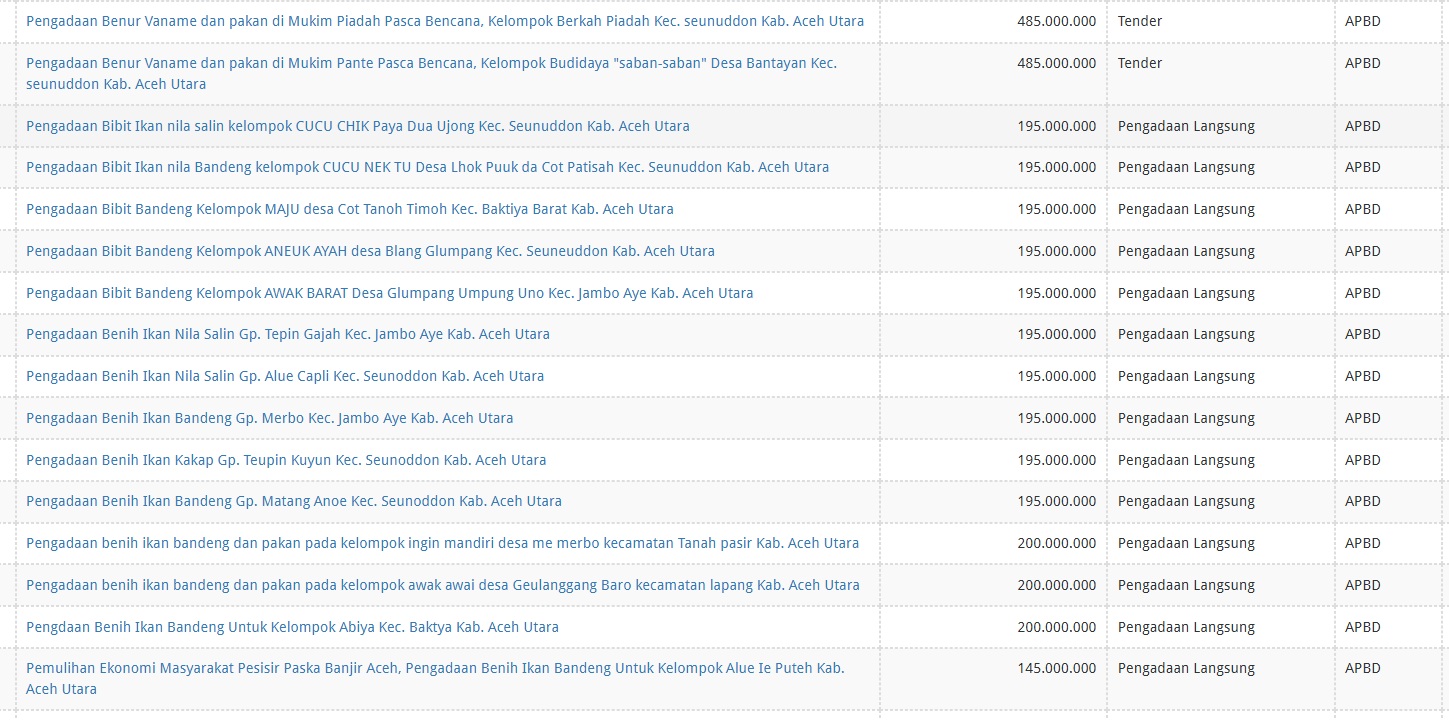The width and height of the screenshot is (1449, 720).
Task: Open the Benur Vaname Mukim Piadah tender link
Action: [445, 21]
